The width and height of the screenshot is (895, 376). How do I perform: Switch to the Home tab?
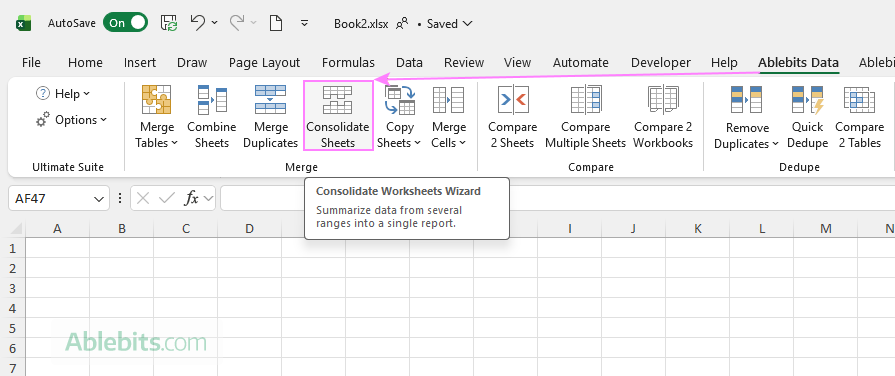pos(85,63)
